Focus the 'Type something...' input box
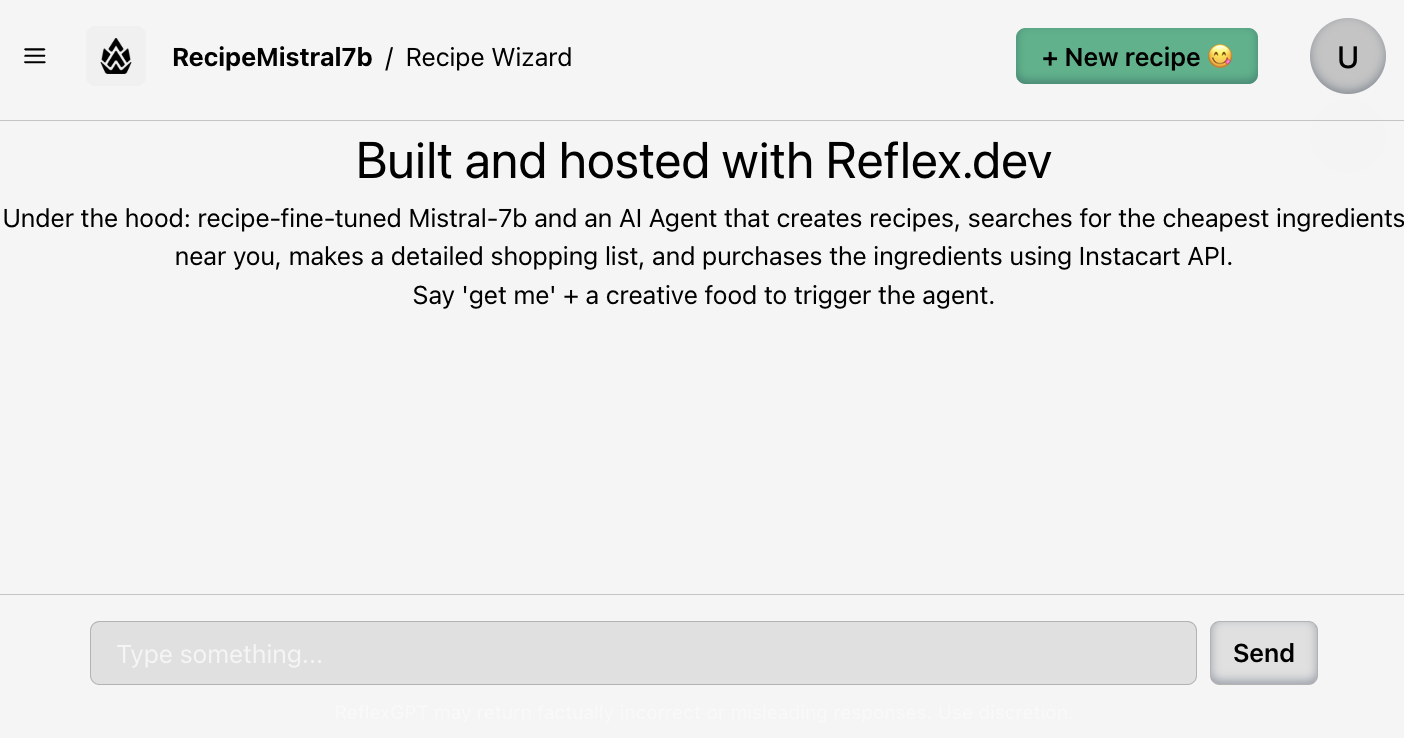This screenshot has width=1404, height=738. (643, 653)
